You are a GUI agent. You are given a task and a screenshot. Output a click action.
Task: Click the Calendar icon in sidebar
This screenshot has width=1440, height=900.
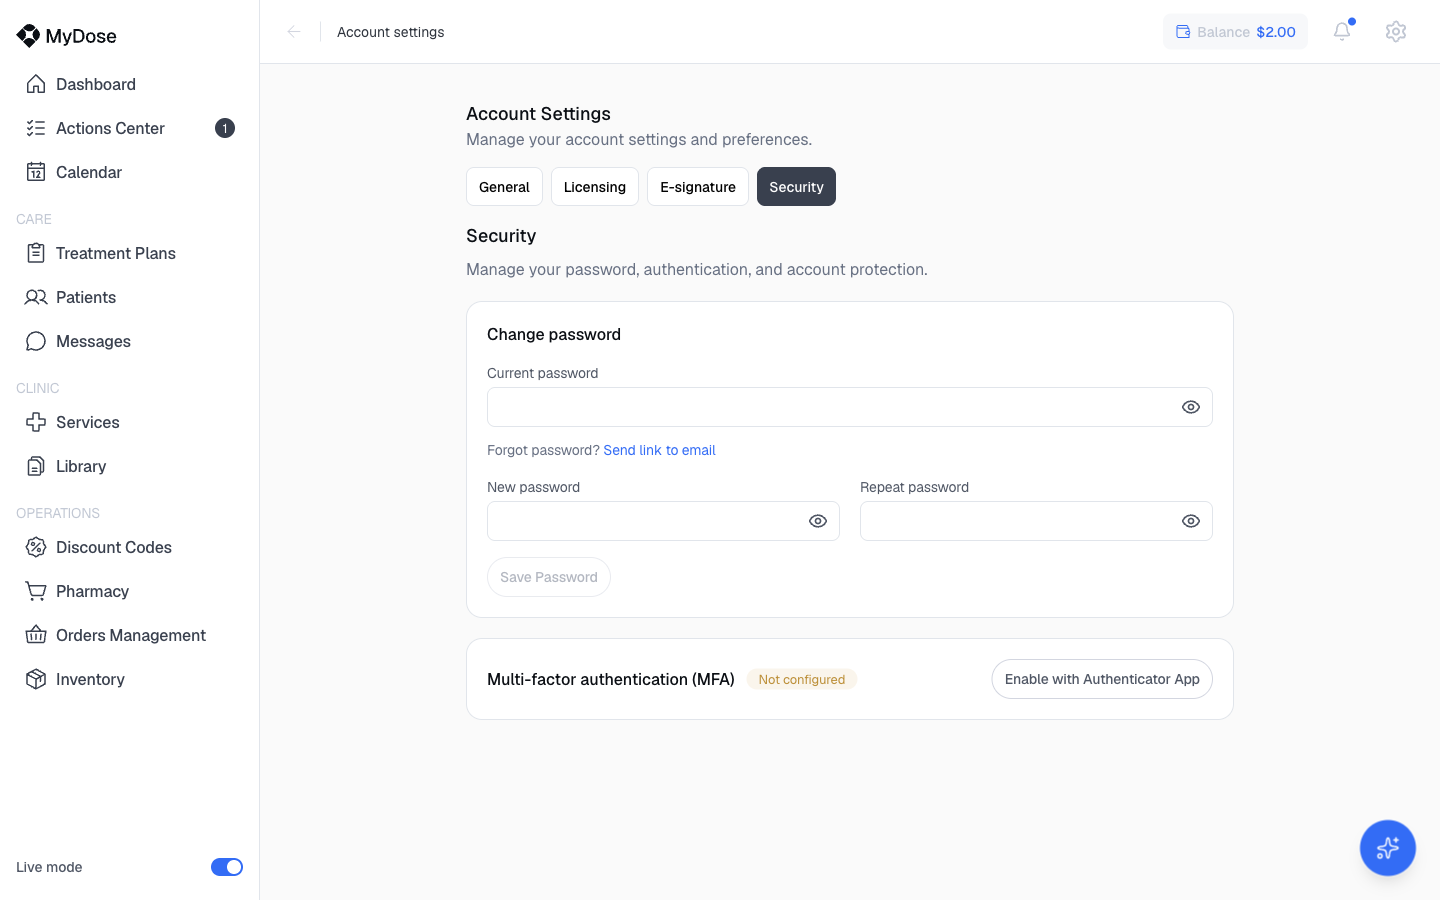36,172
